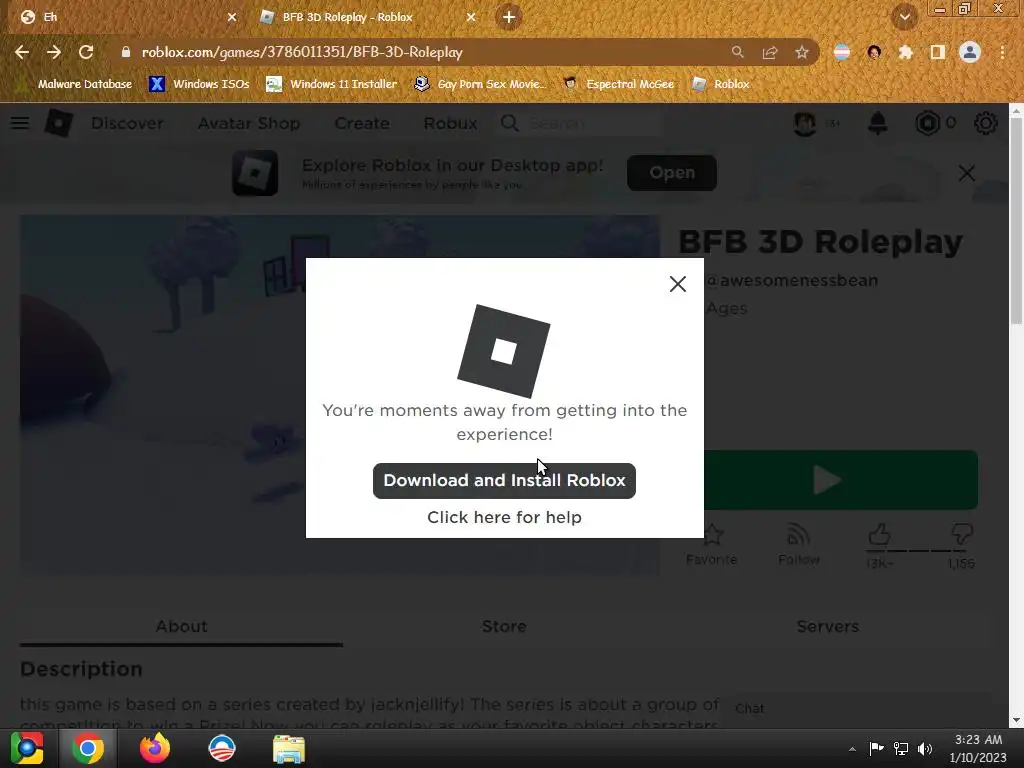
Task: Toggle the browser side panel icon
Action: click(x=938, y=52)
